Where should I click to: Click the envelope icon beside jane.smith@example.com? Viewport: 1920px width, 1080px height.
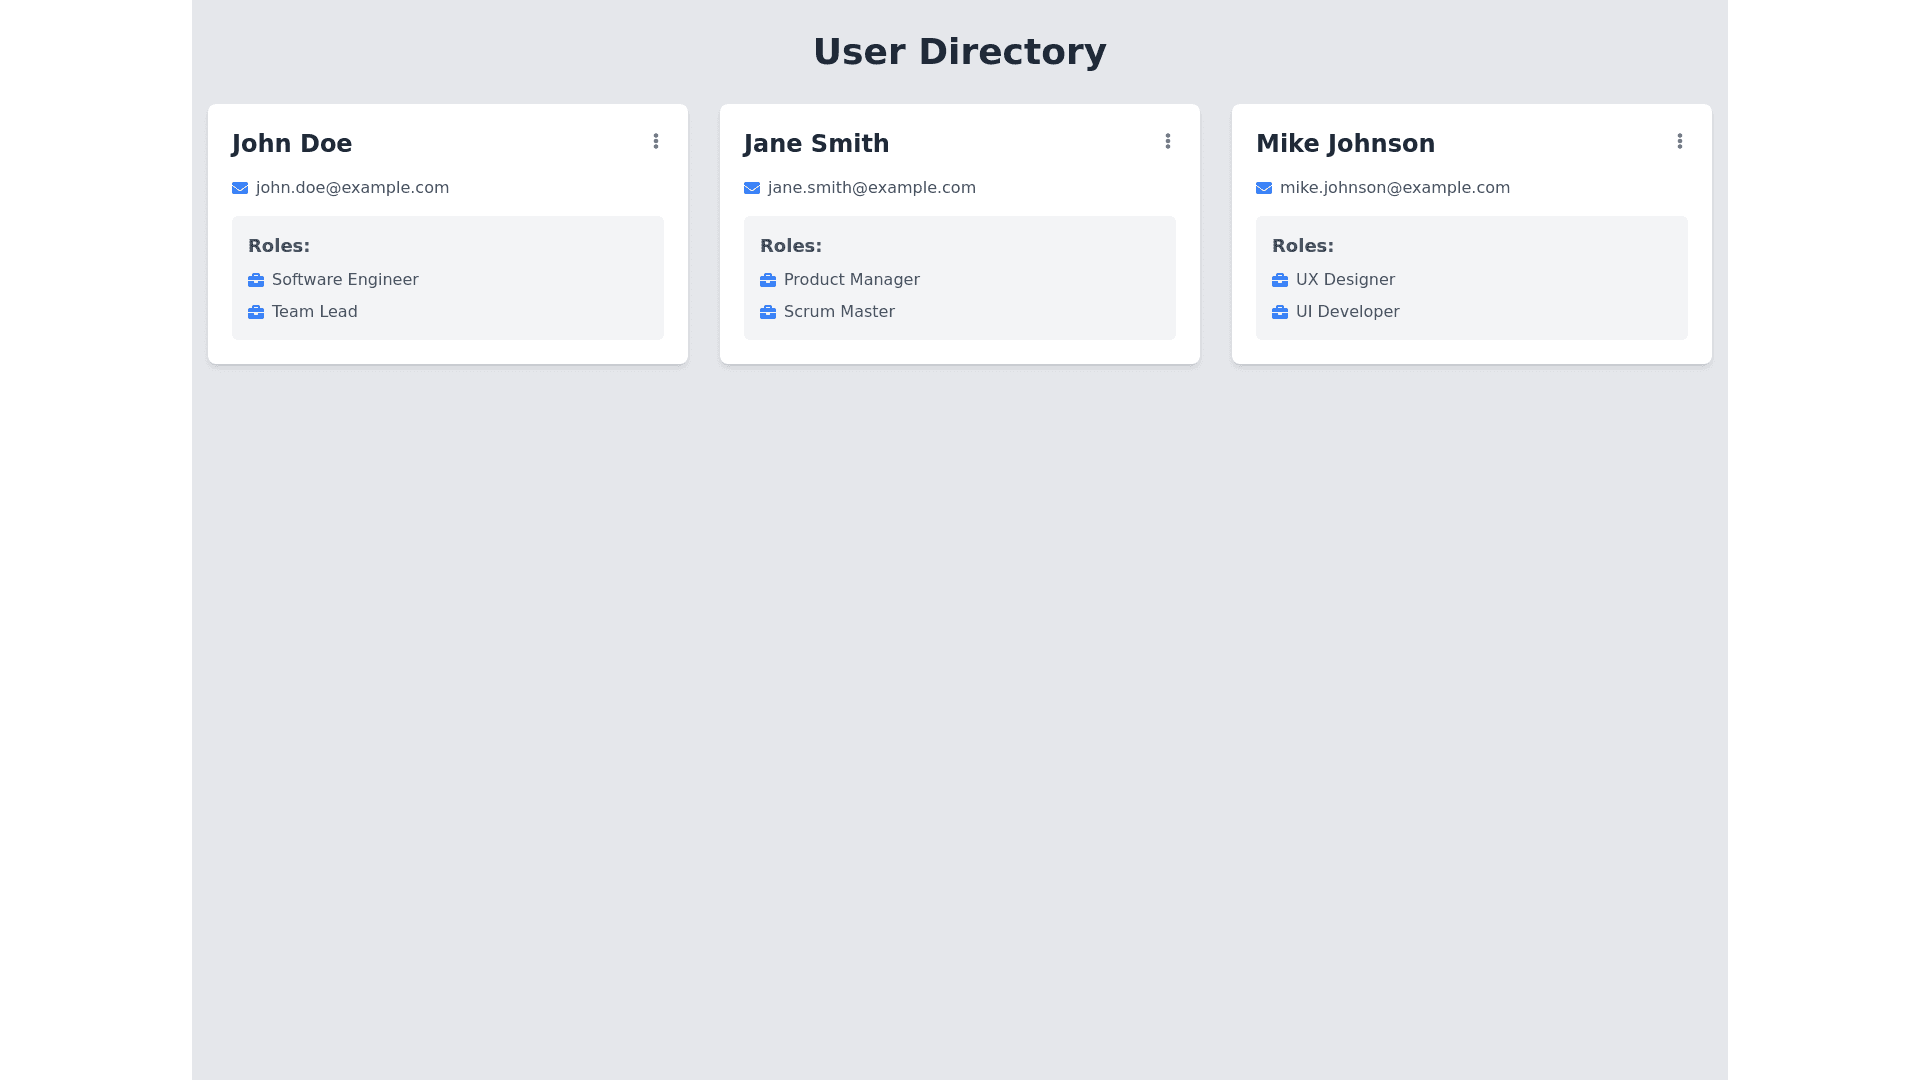752,188
